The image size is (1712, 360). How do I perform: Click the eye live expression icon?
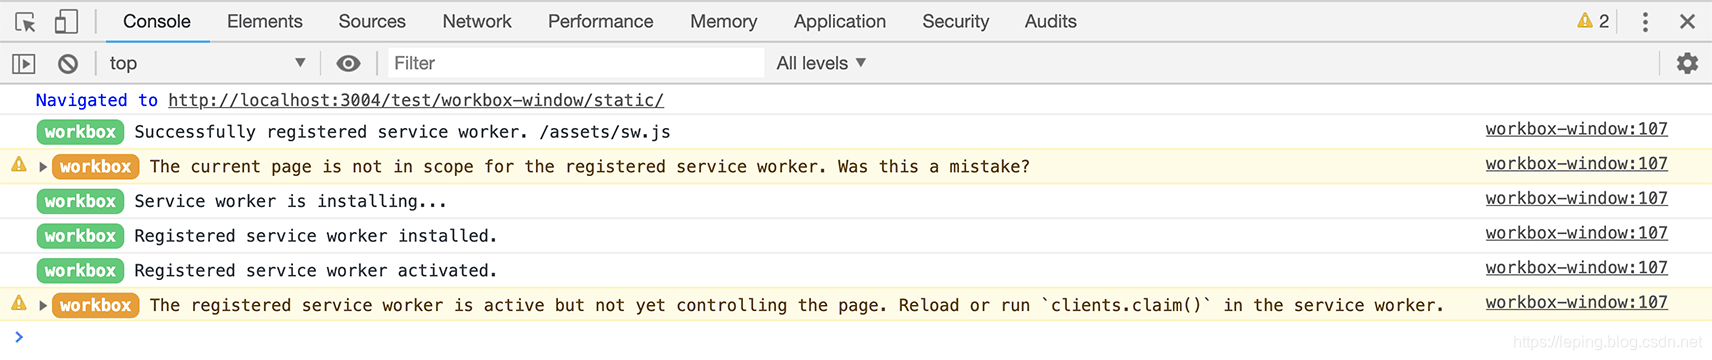point(348,63)
